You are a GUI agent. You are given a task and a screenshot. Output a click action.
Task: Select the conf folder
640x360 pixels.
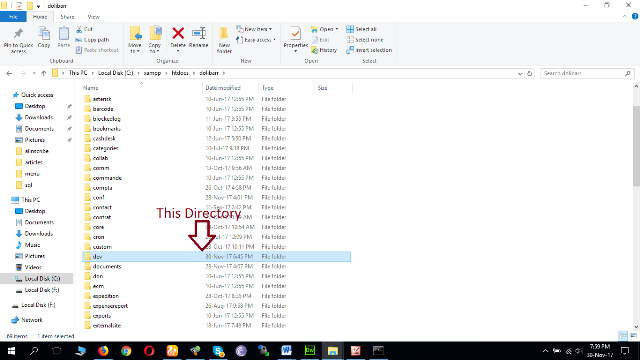(x=98, y=198)
